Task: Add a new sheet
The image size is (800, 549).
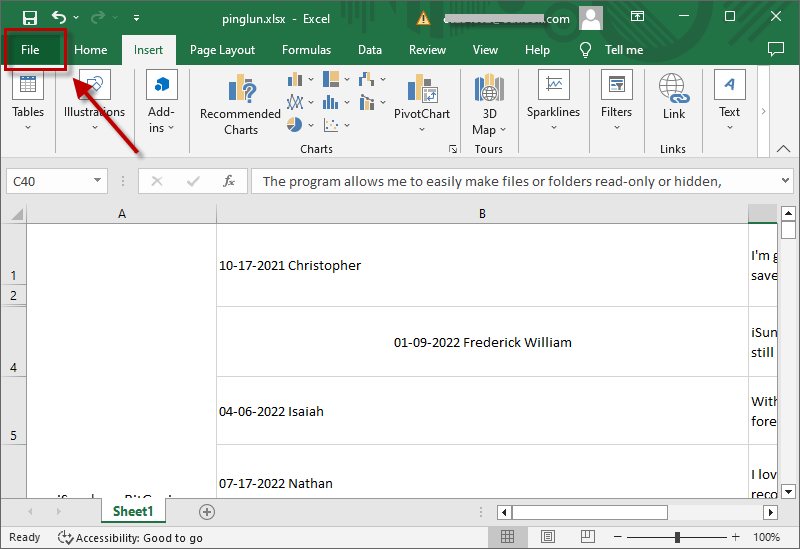Action: click(207, 512)
